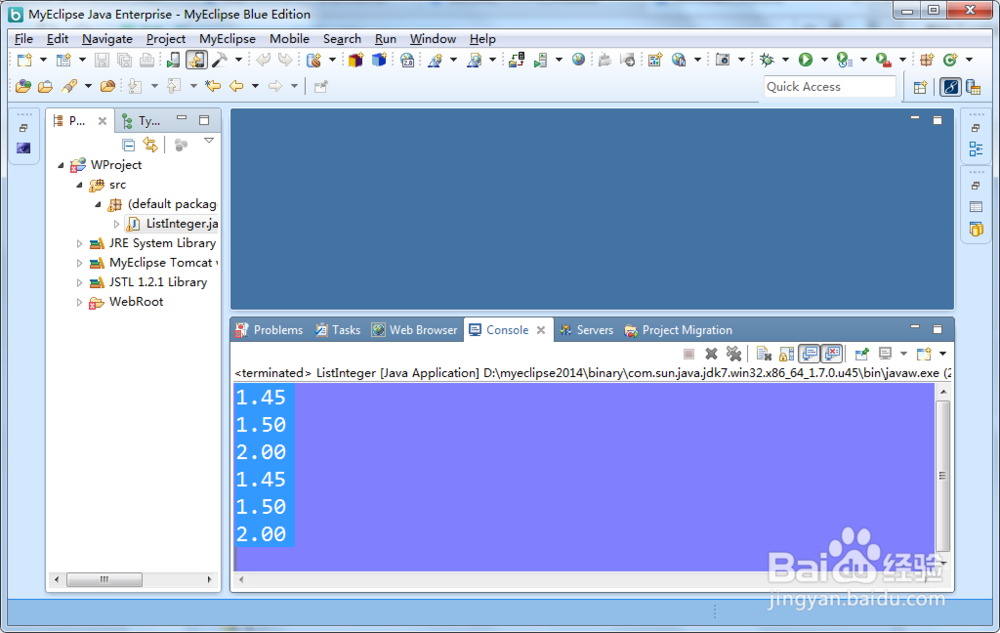Image resolution: width=1000 pixels, height=633 pixels.
Task: Open Back history dropdown arrow
Action: (255, 86)
